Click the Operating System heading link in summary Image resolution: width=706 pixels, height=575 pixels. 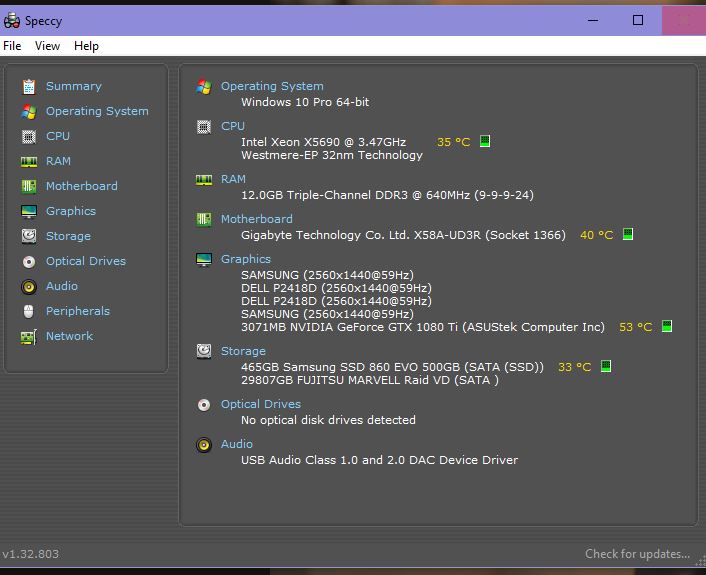(x=272, y=86)
